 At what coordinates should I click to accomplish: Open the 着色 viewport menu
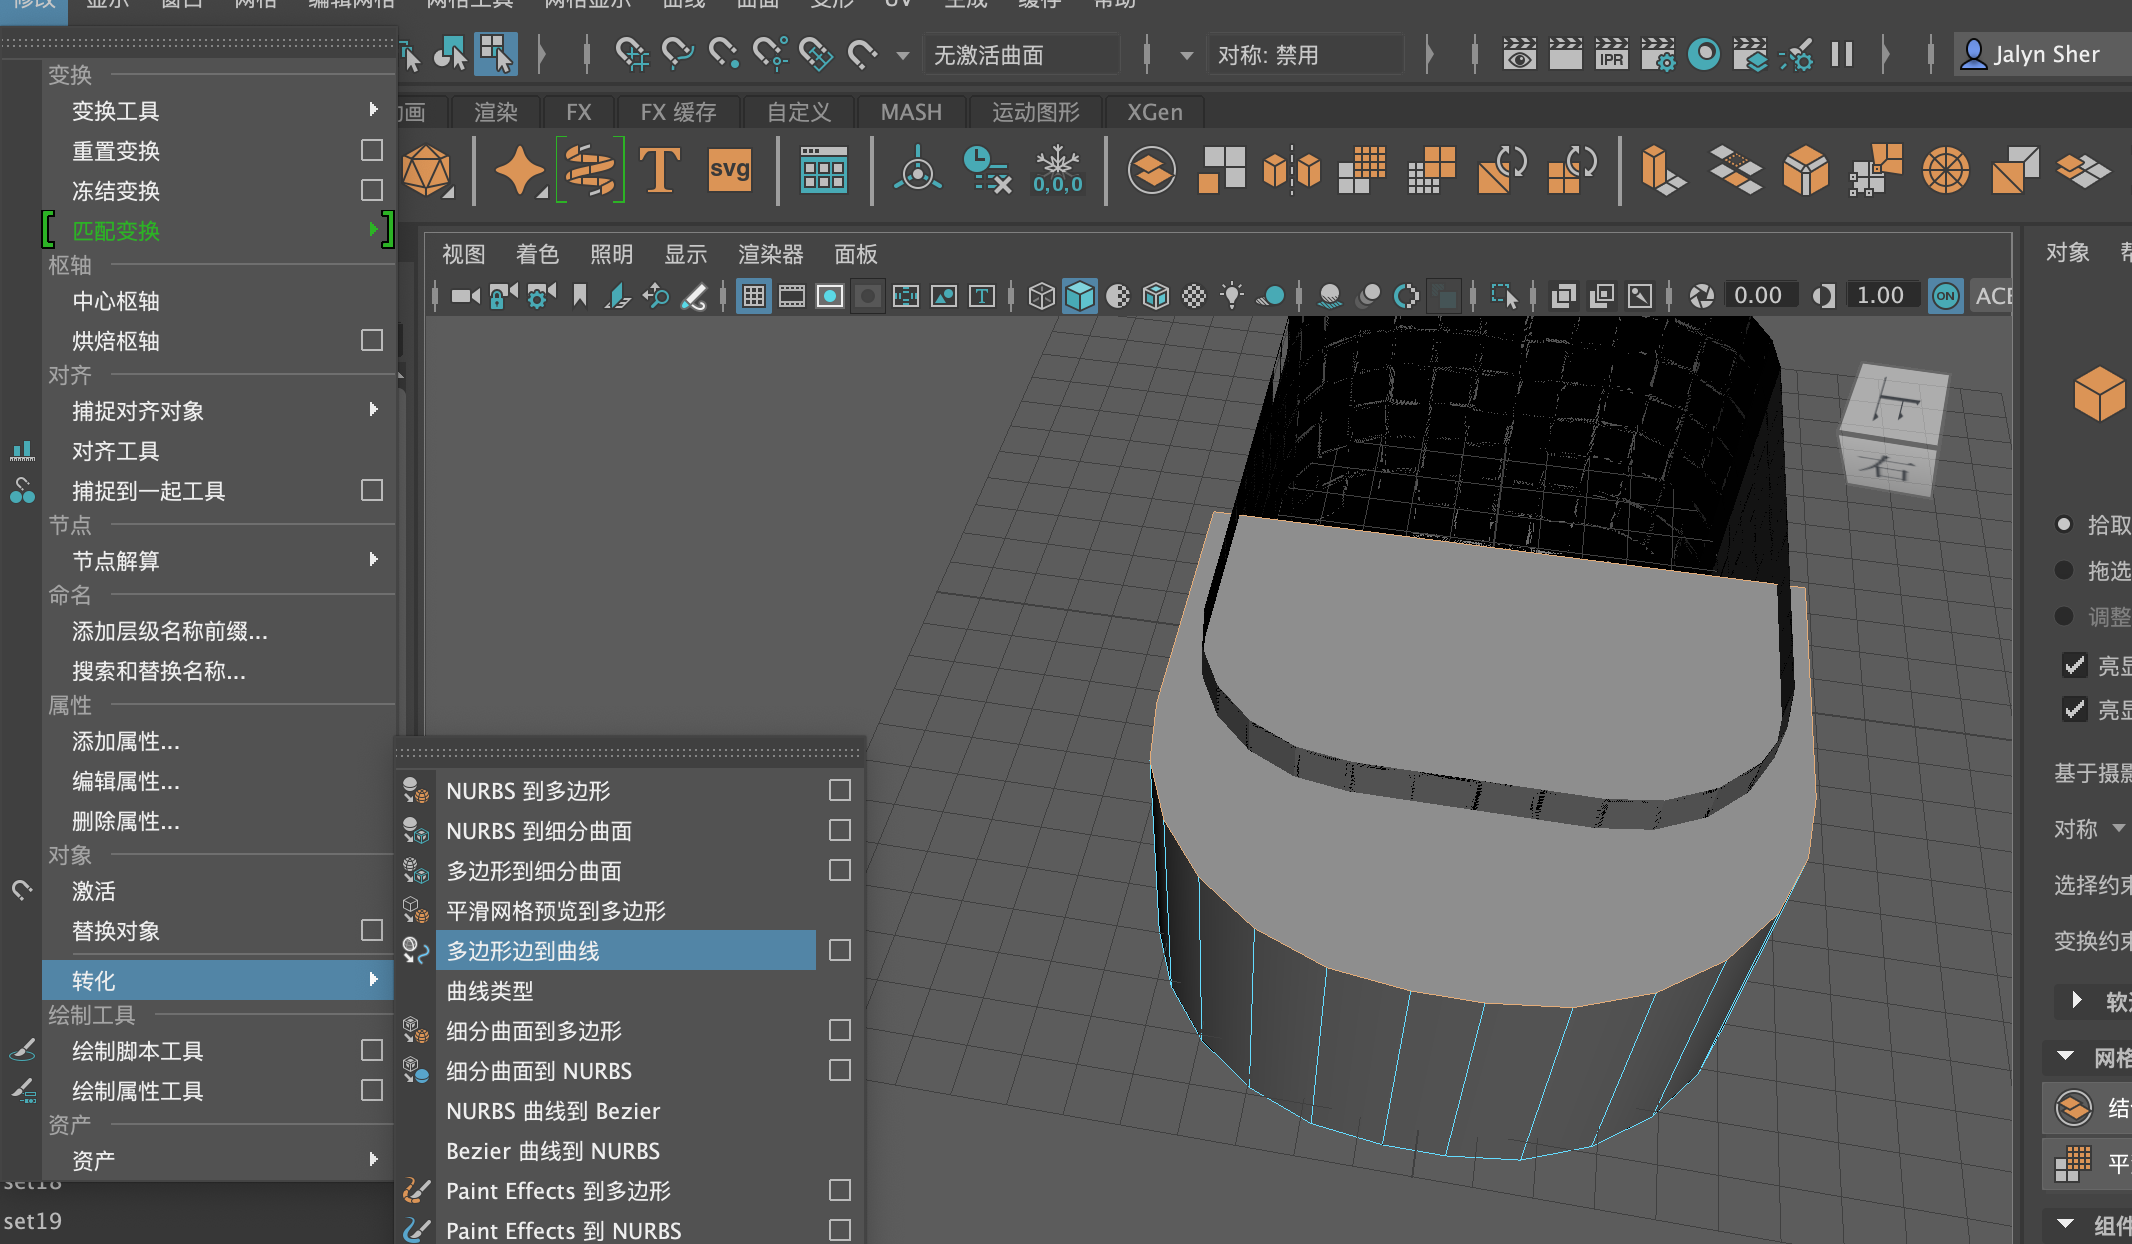pos(537,254)
